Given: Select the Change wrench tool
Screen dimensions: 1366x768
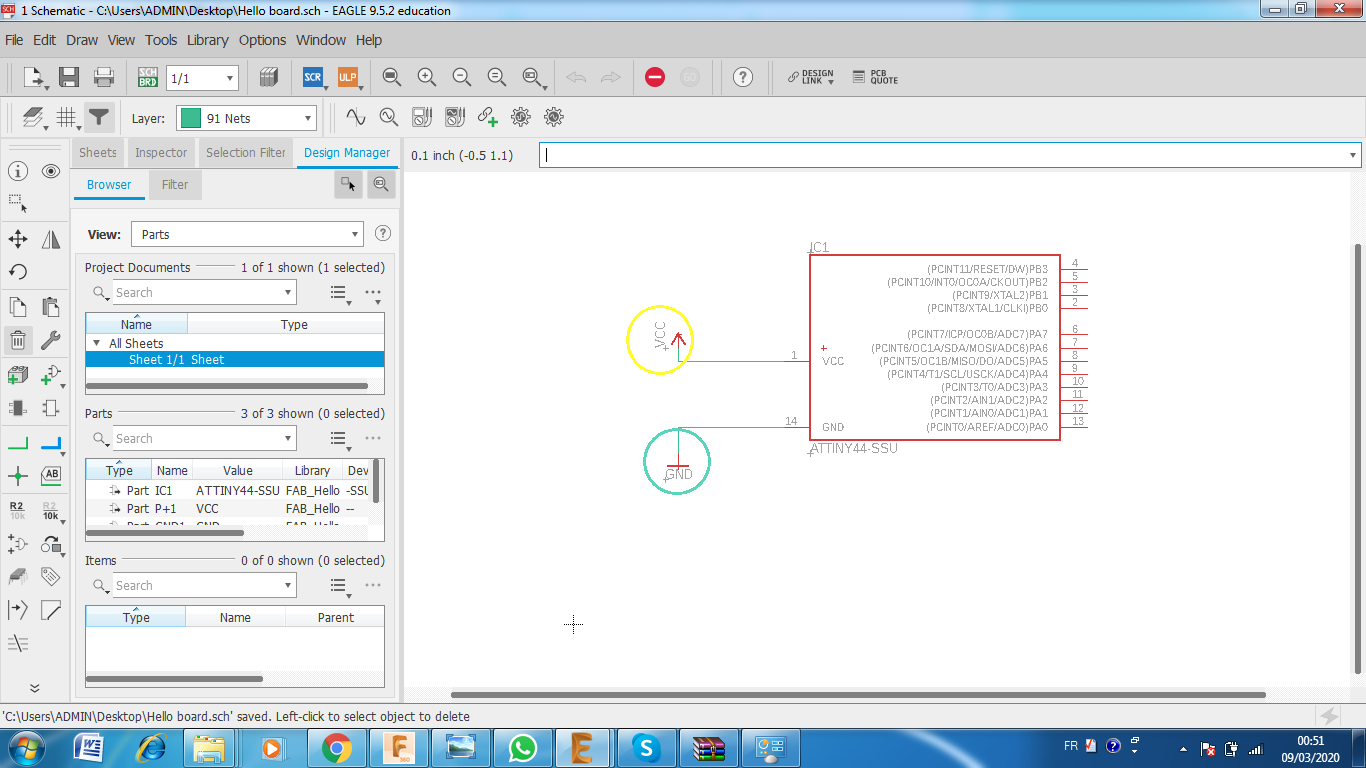Looking at the screenshot, I should [x=51, y=340].
